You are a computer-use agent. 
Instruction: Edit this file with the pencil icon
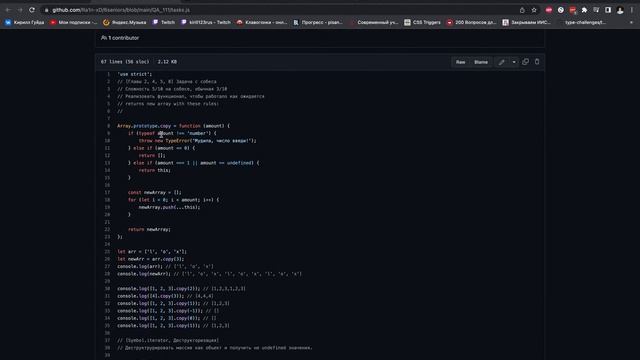(x=502, y=62)
